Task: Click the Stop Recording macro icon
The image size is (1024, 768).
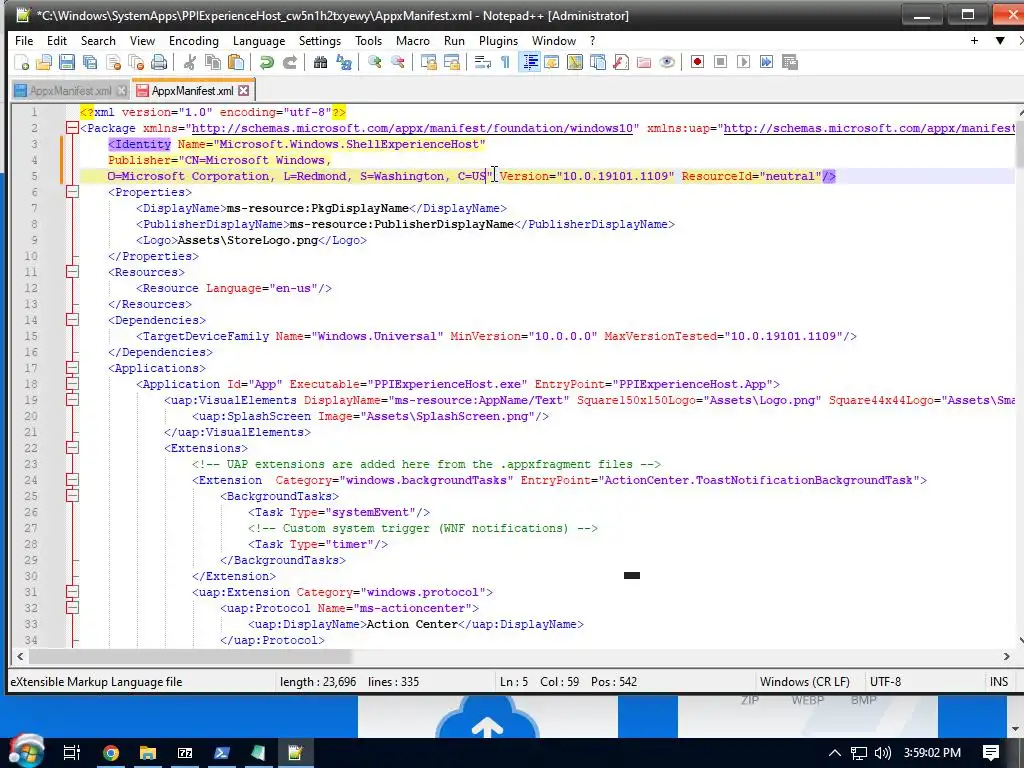Action: tap(720, 62)
